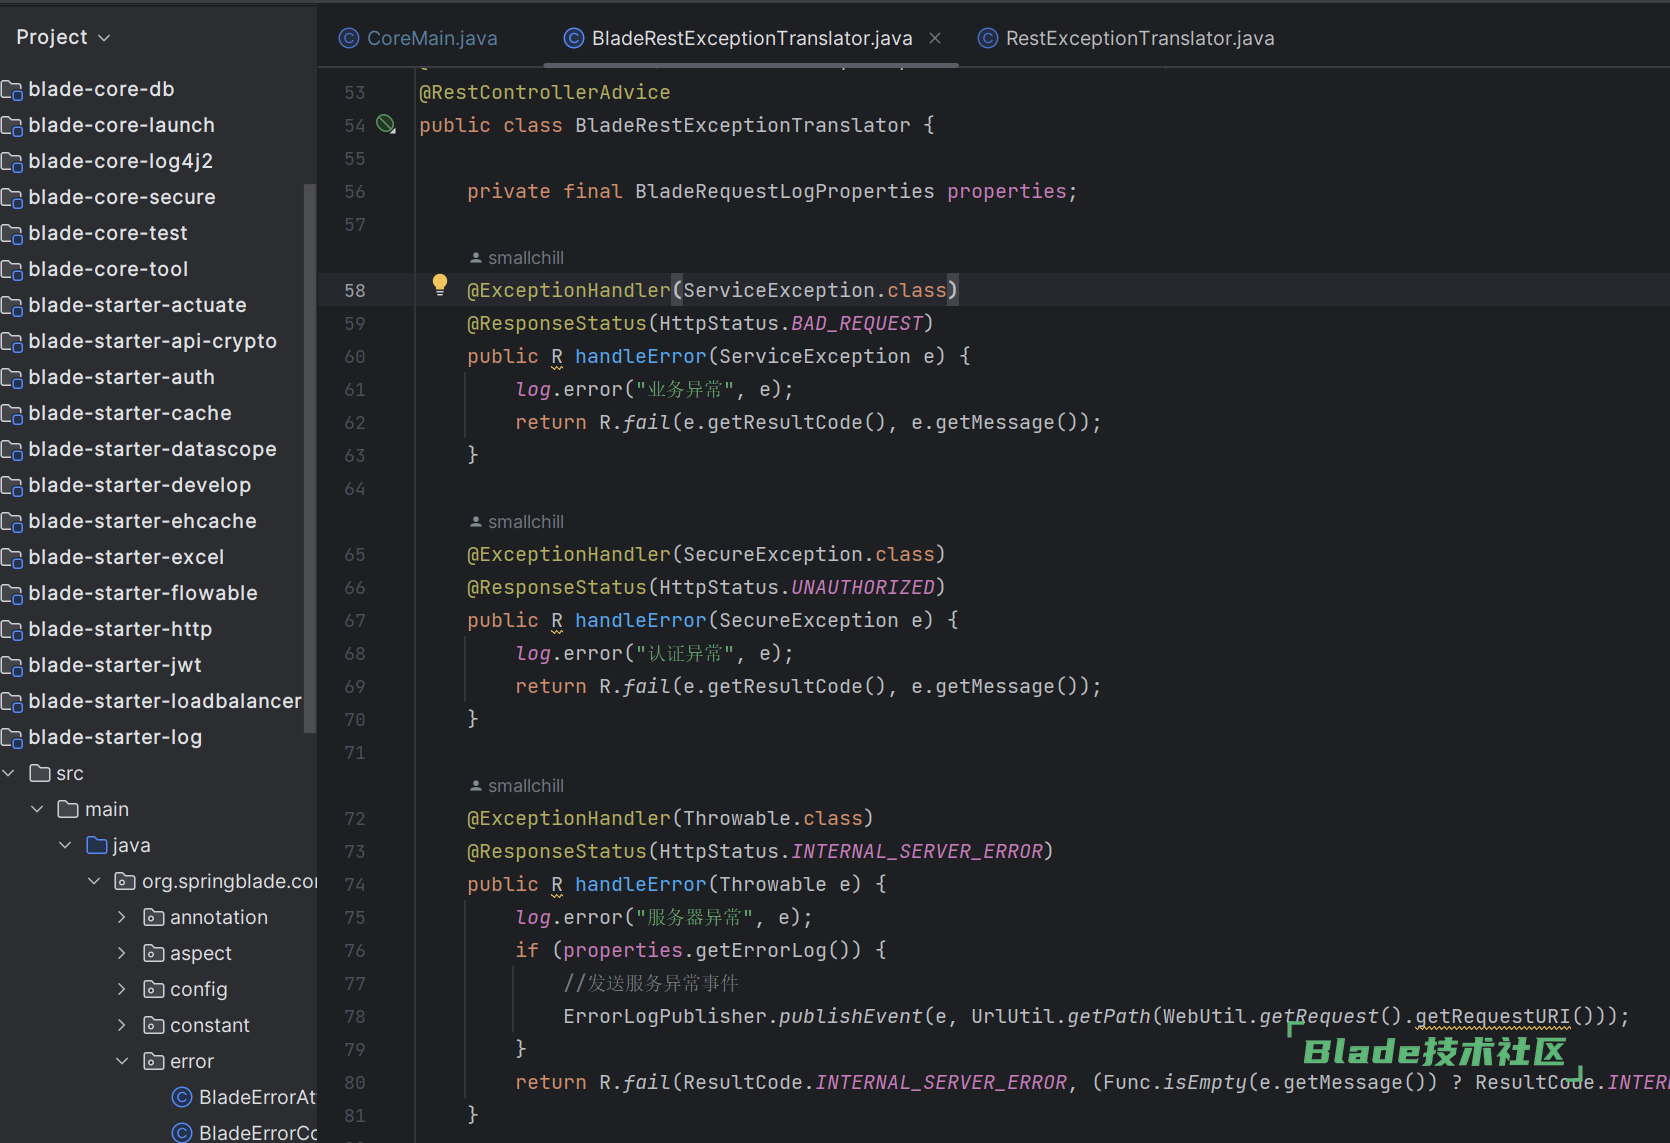Click the class icon on RestExceptionTranslator.java tab

tap(988, 38)
